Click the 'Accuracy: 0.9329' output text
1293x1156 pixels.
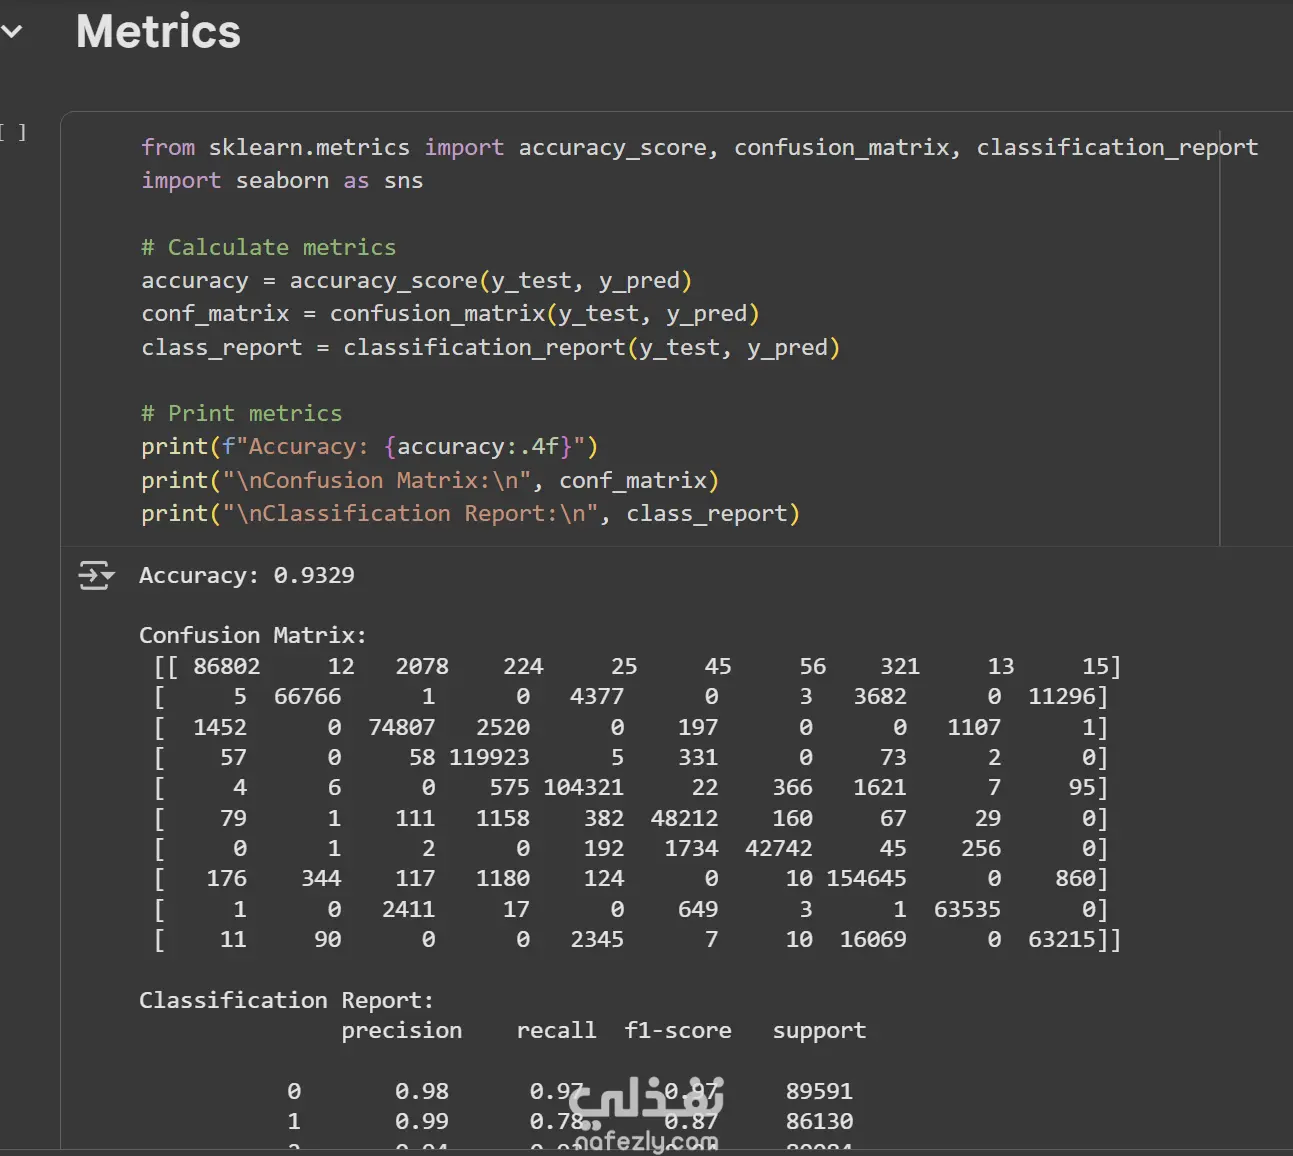tap(246, 576)
